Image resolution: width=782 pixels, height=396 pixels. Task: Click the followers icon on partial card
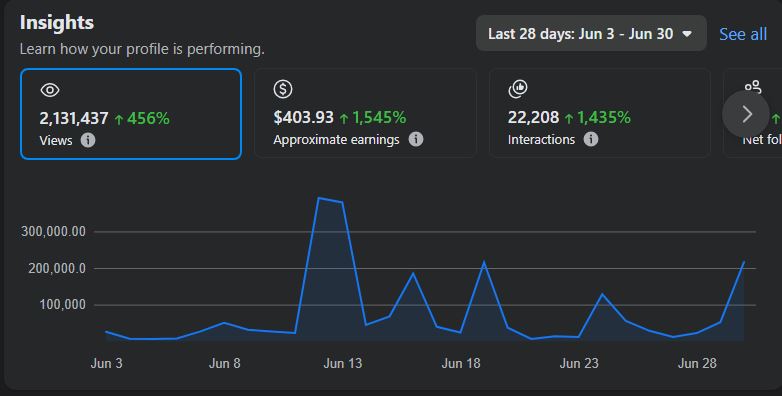[753, 86]
